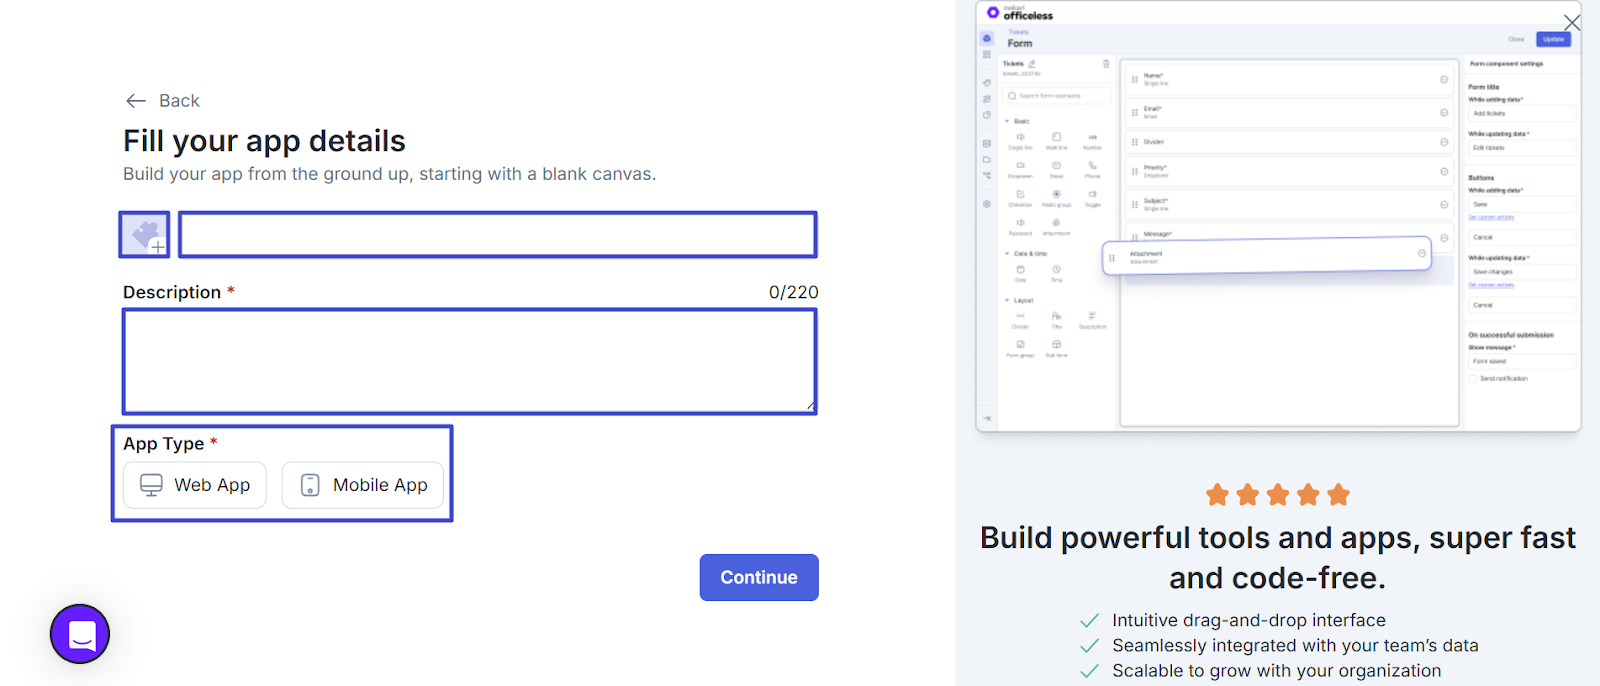The image size is (1600, 686).
Task: Collapse the Layout section in preview
Action: [1008, 300]
